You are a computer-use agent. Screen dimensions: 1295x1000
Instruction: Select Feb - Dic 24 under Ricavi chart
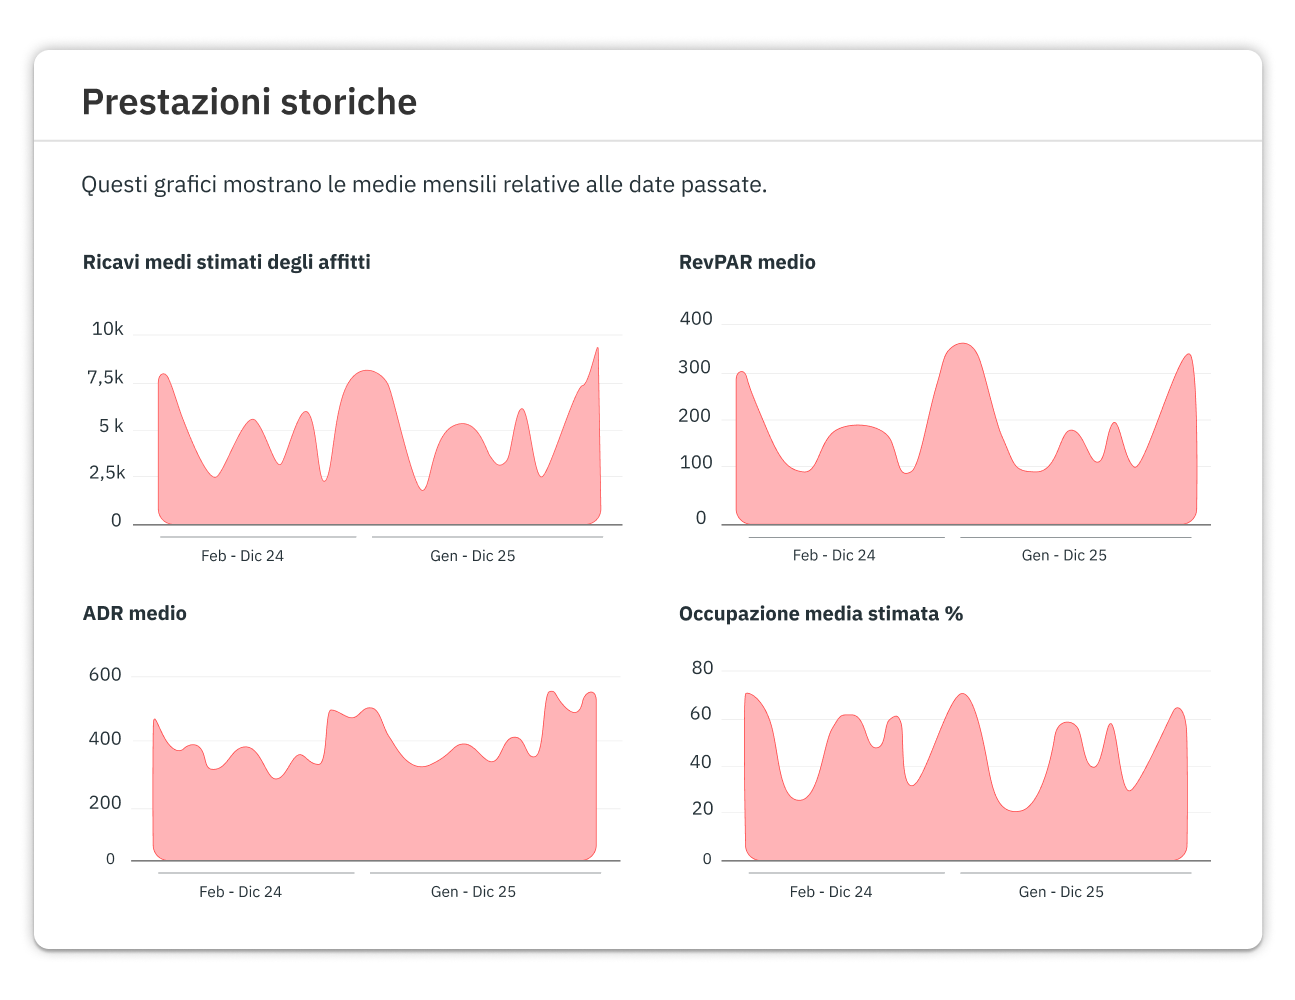242,556
